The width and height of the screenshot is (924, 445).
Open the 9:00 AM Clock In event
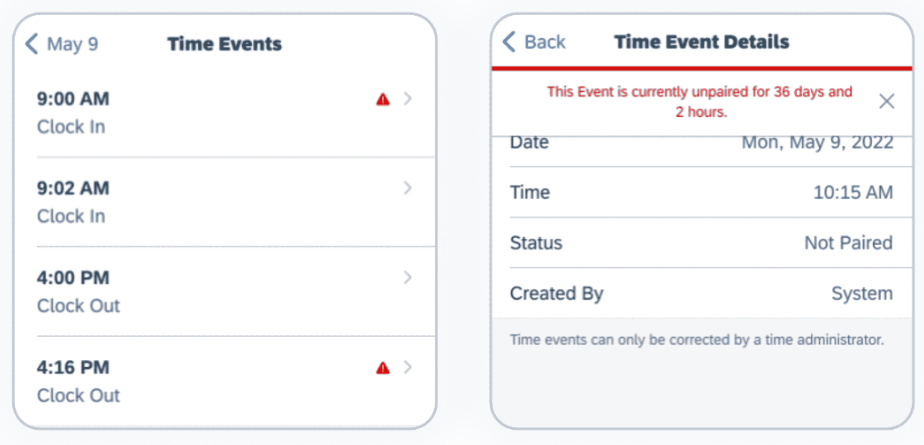(x=200, y=112)
